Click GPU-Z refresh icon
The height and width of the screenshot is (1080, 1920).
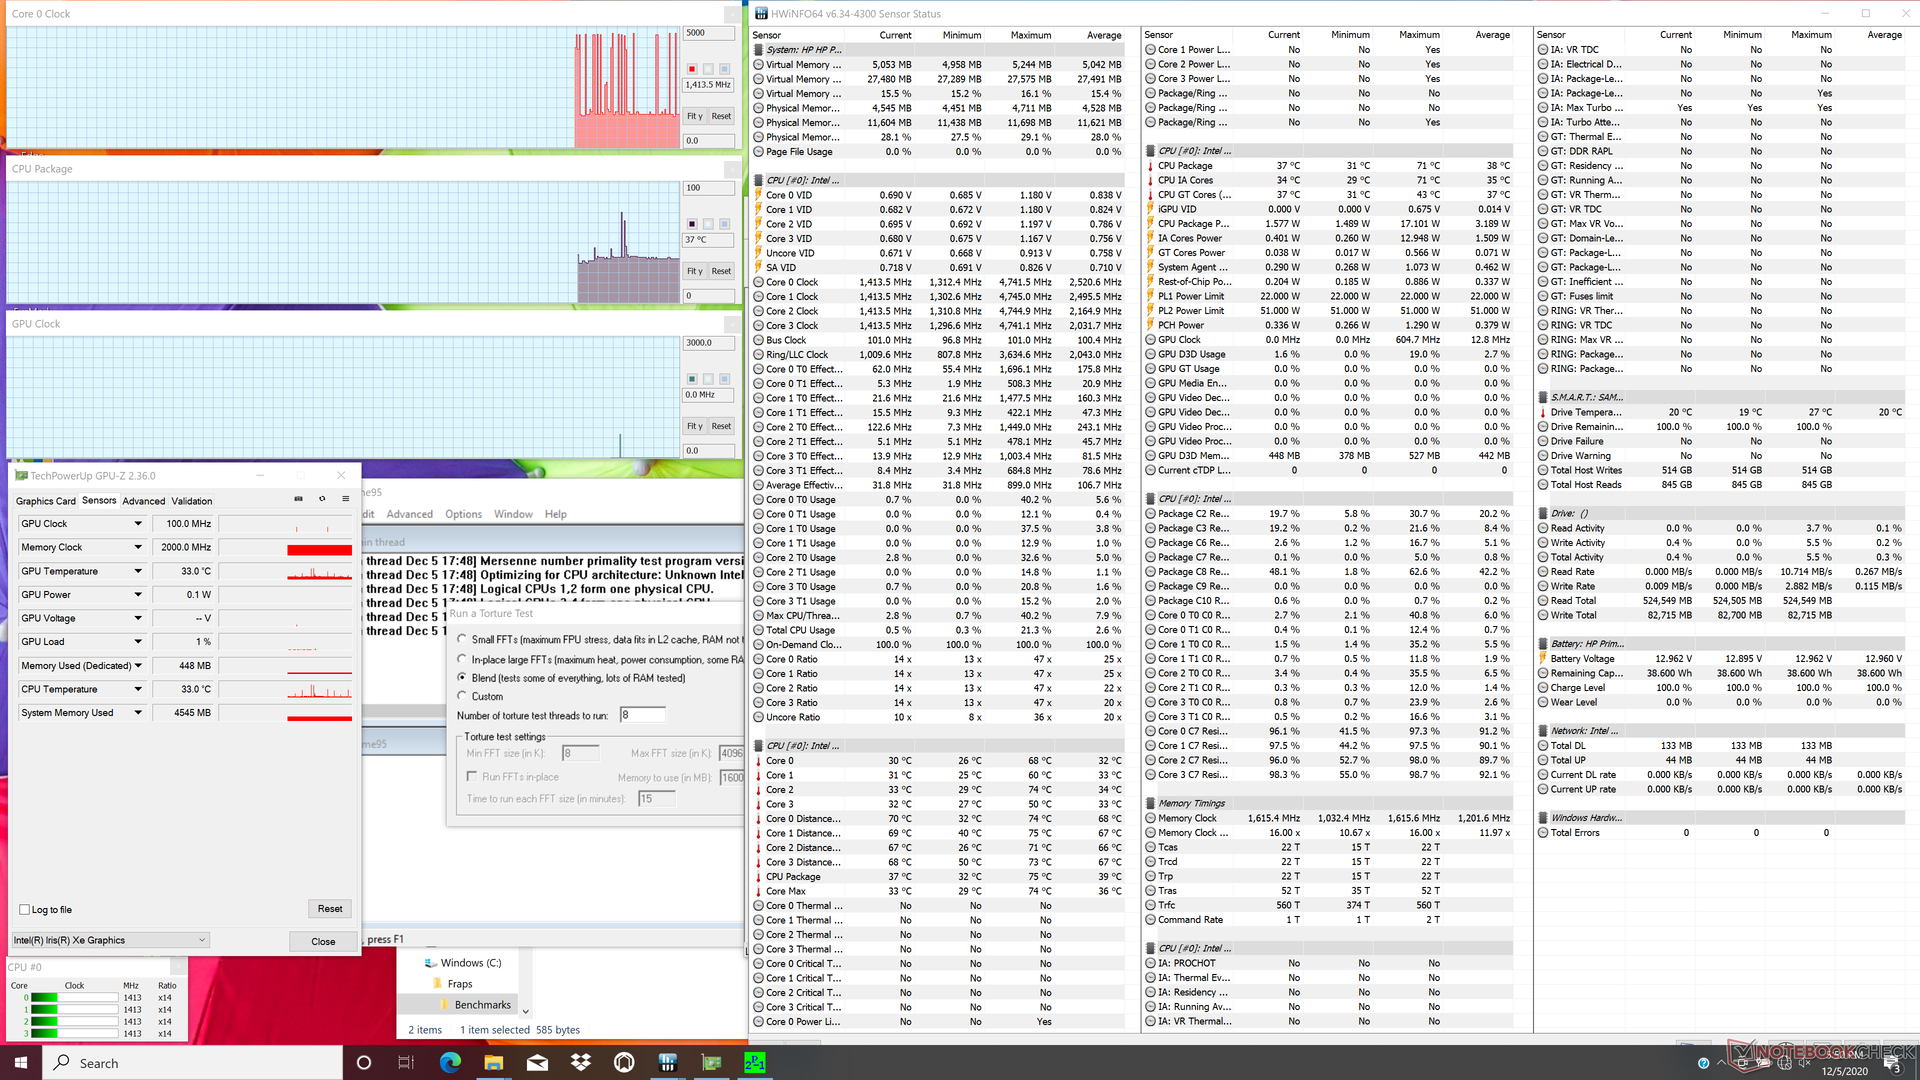322,499
